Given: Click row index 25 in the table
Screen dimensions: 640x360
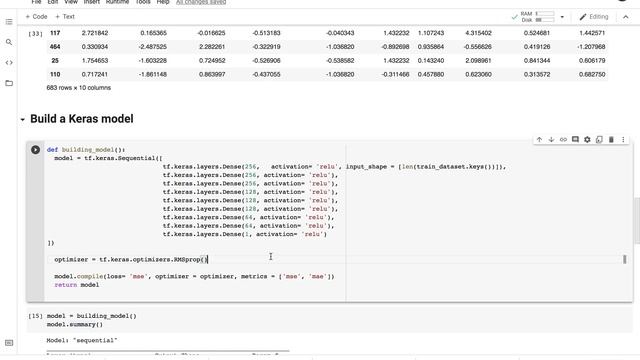Looking at the screenshot, I should tap(55, 60).
